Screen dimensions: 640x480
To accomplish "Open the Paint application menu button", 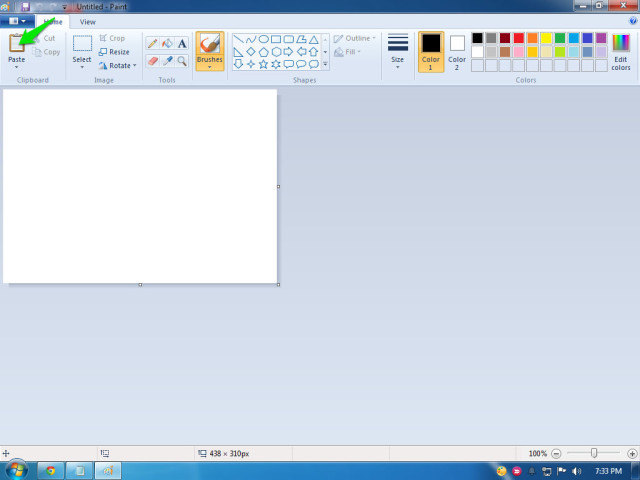I will point(17,21).
